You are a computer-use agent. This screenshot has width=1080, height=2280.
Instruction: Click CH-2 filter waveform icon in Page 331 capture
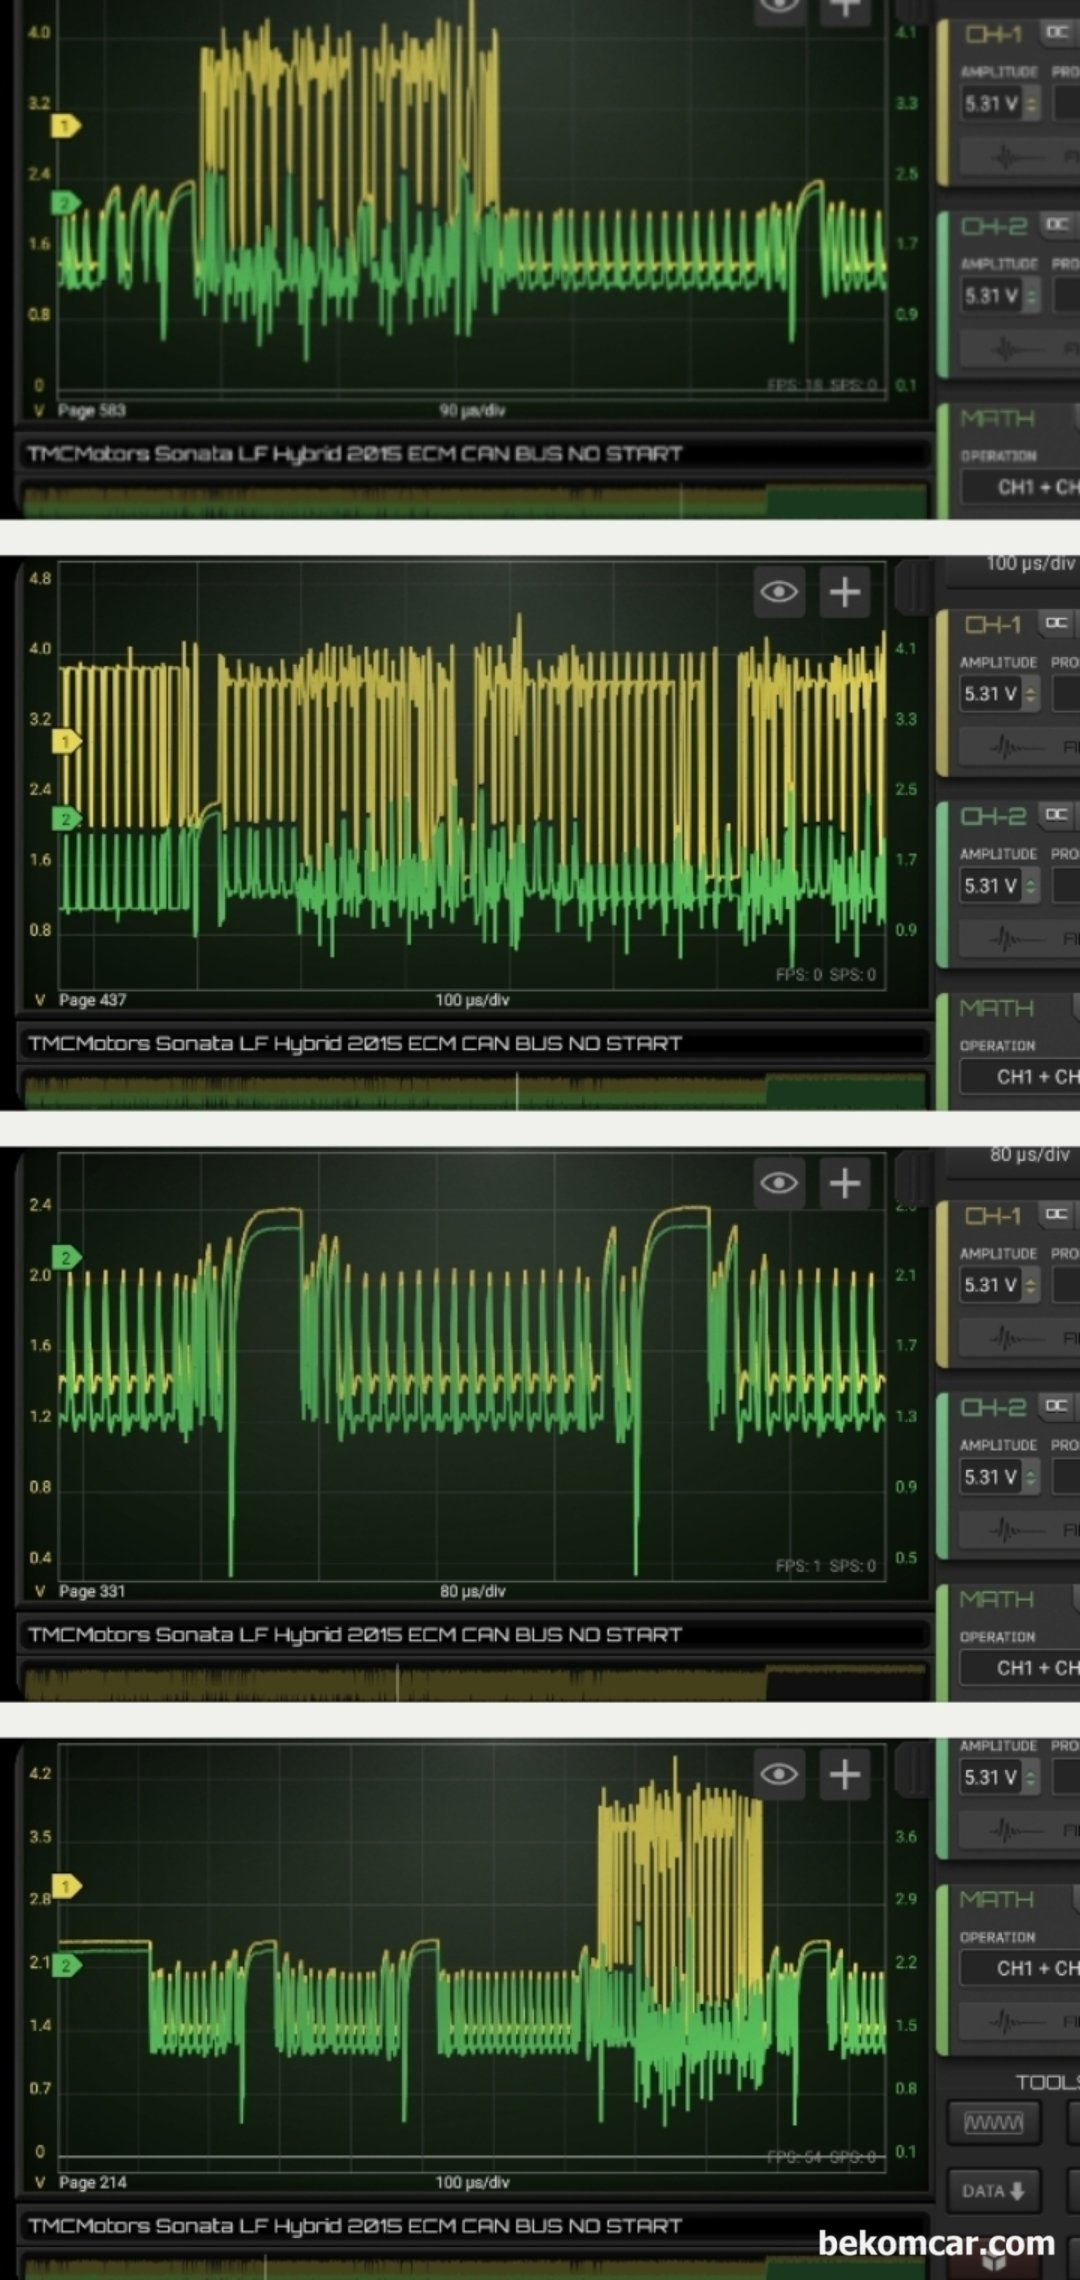(x=1004, y=1529)
